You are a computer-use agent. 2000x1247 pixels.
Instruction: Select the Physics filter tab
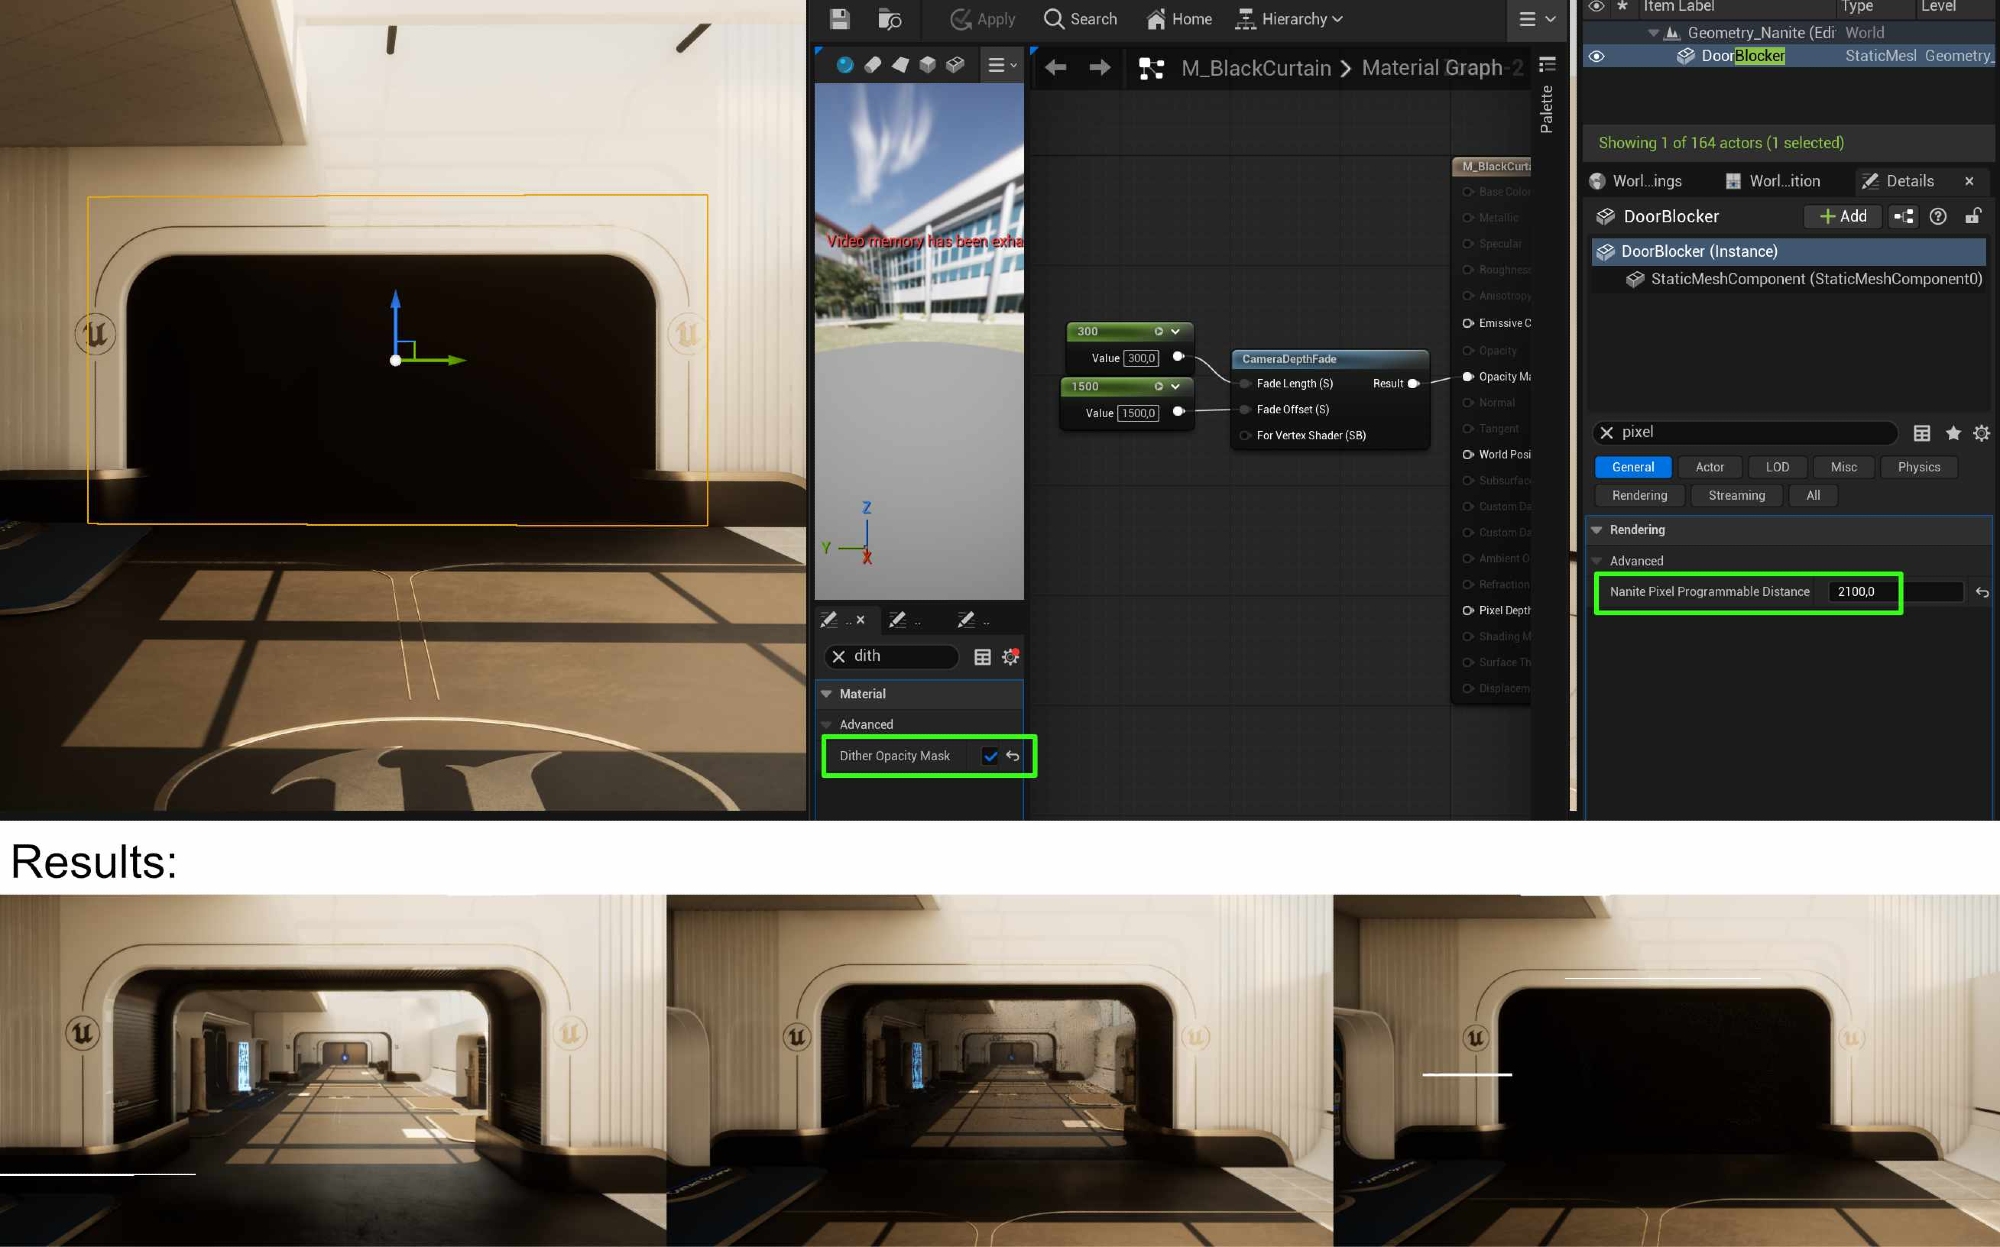coord(1918,467)
